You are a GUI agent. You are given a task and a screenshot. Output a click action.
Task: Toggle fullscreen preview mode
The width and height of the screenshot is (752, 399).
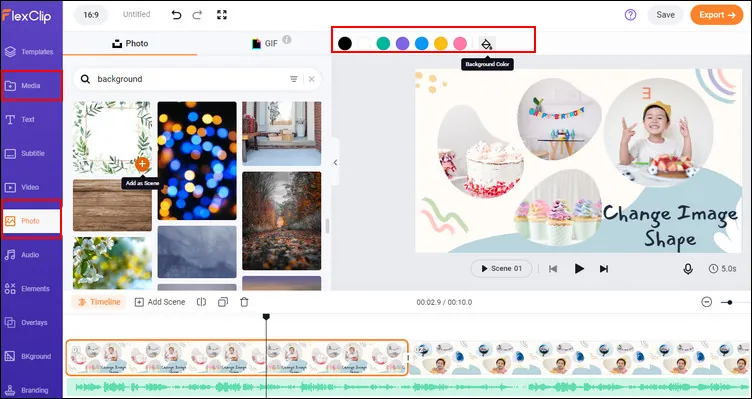coord(222,15)
